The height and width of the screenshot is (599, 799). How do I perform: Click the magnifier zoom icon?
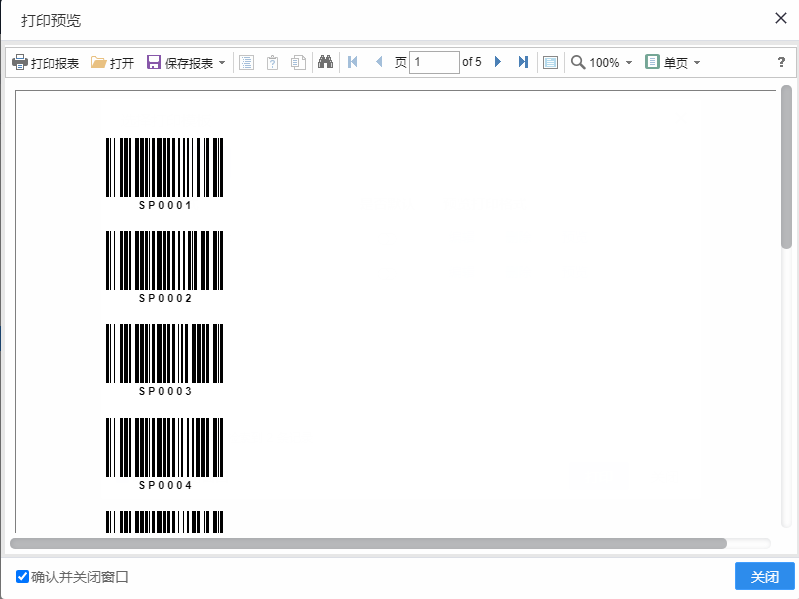coord(578,62)
